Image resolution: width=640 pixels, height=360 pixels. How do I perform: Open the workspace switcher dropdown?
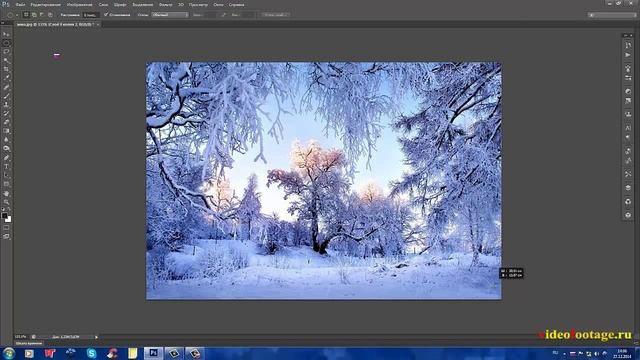(612, 15)
